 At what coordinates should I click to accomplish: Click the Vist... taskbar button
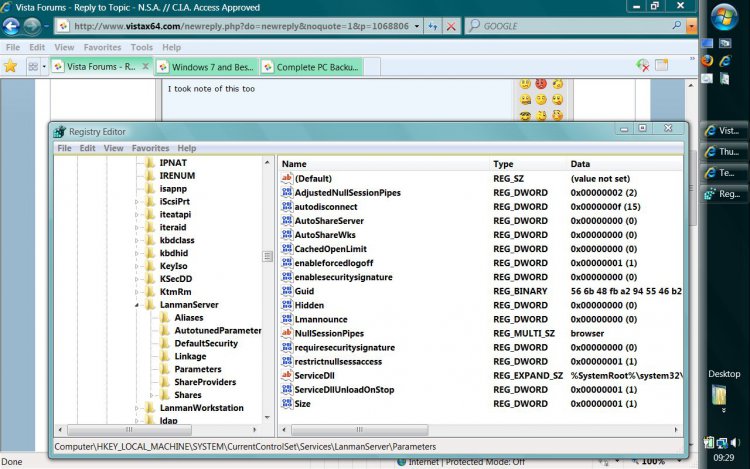coord(723,131)
